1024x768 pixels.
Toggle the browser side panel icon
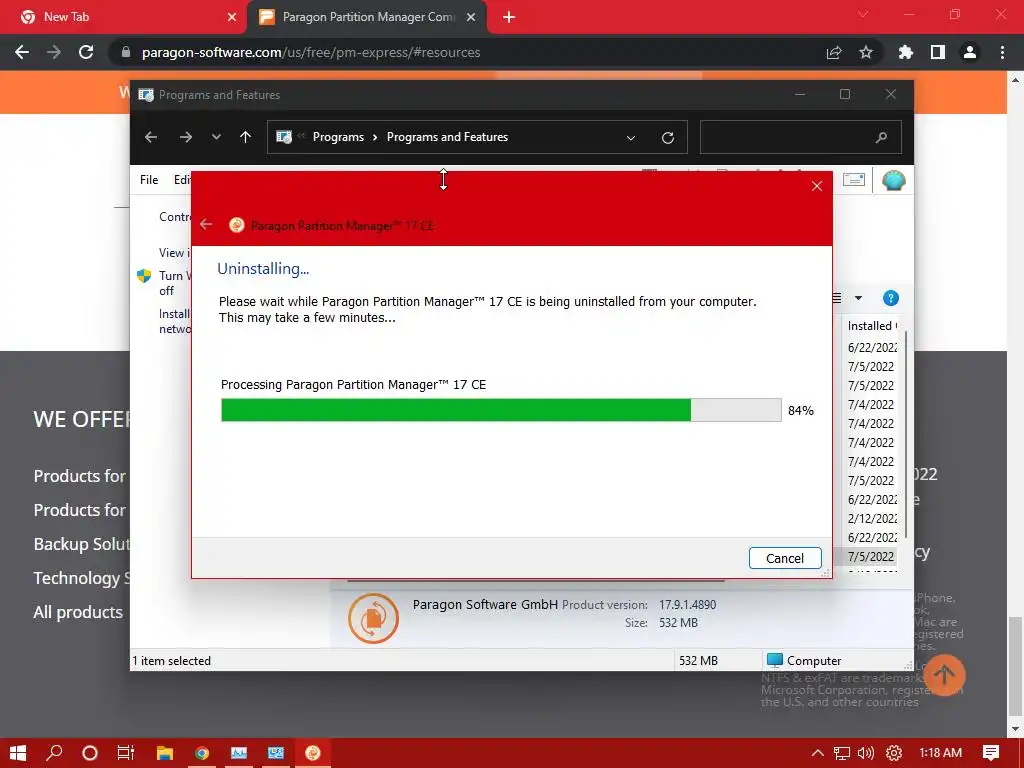pyautogui.click(x=938, y=52)
